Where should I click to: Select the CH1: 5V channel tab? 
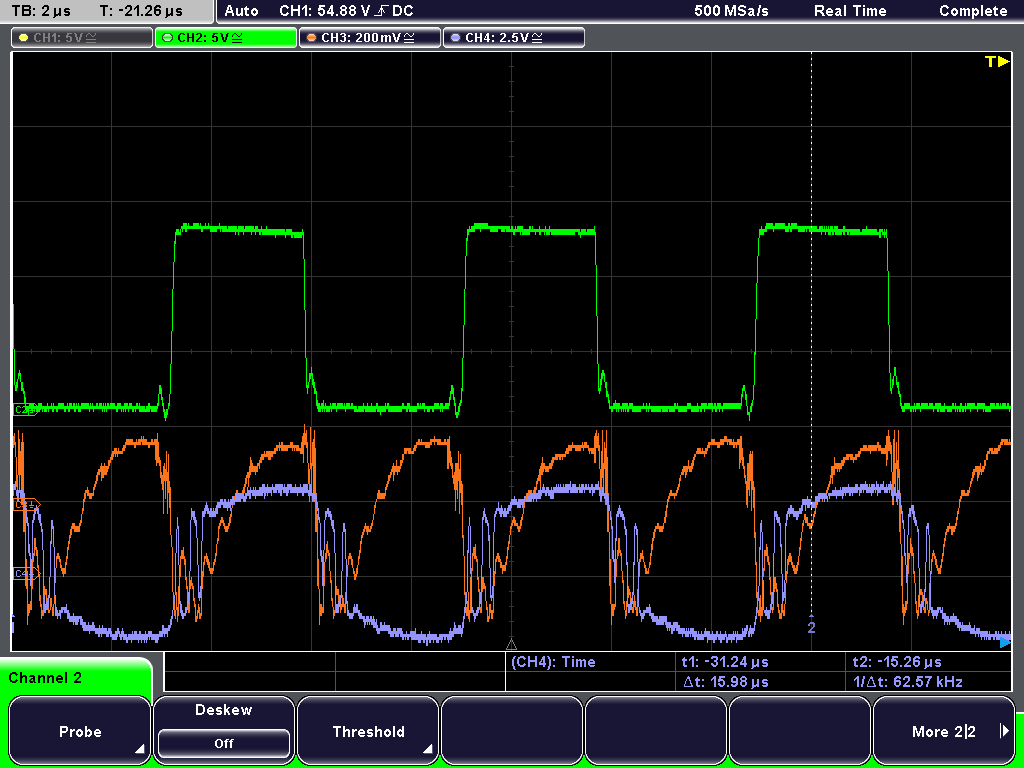coord(82,38)
